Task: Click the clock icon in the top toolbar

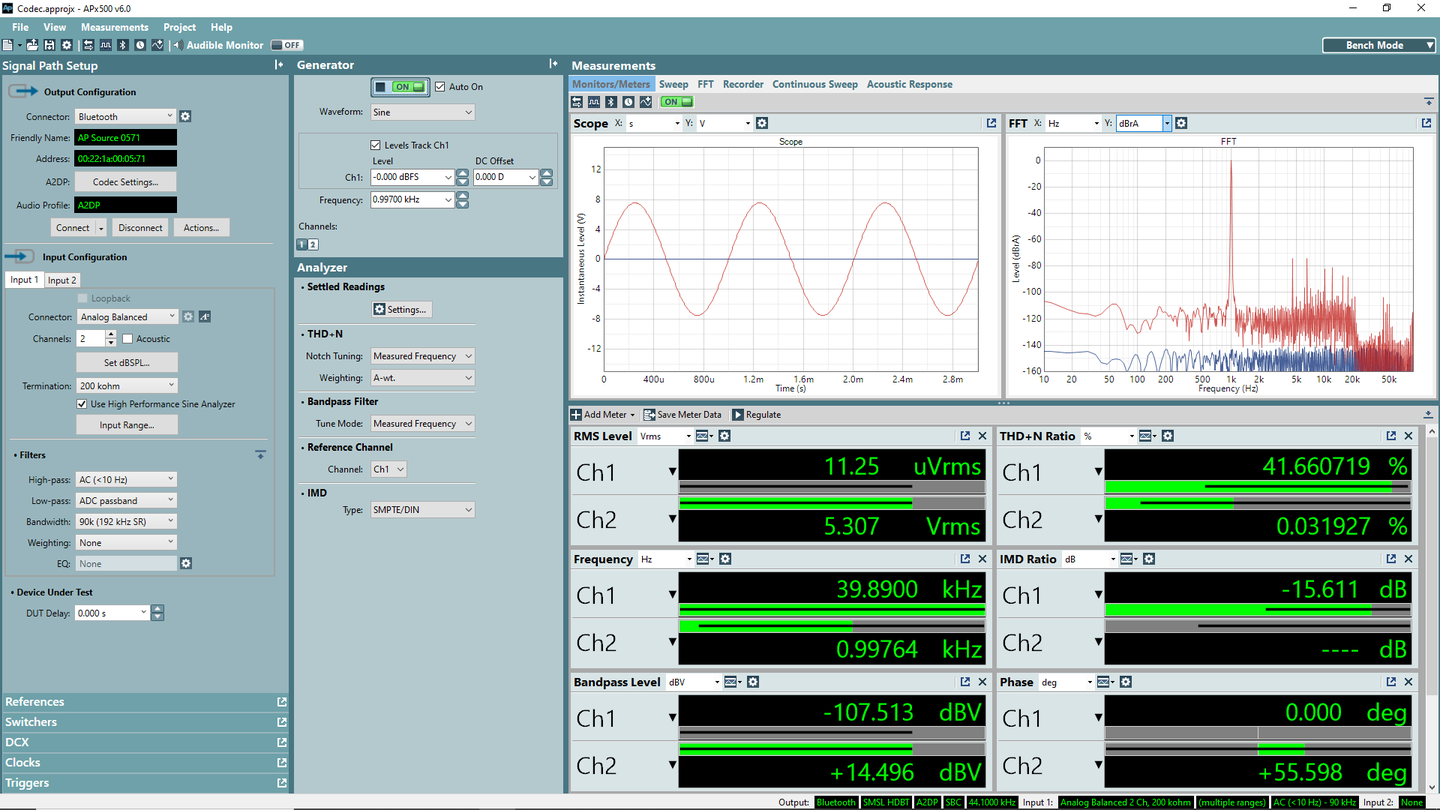Action: pos(140,45)
